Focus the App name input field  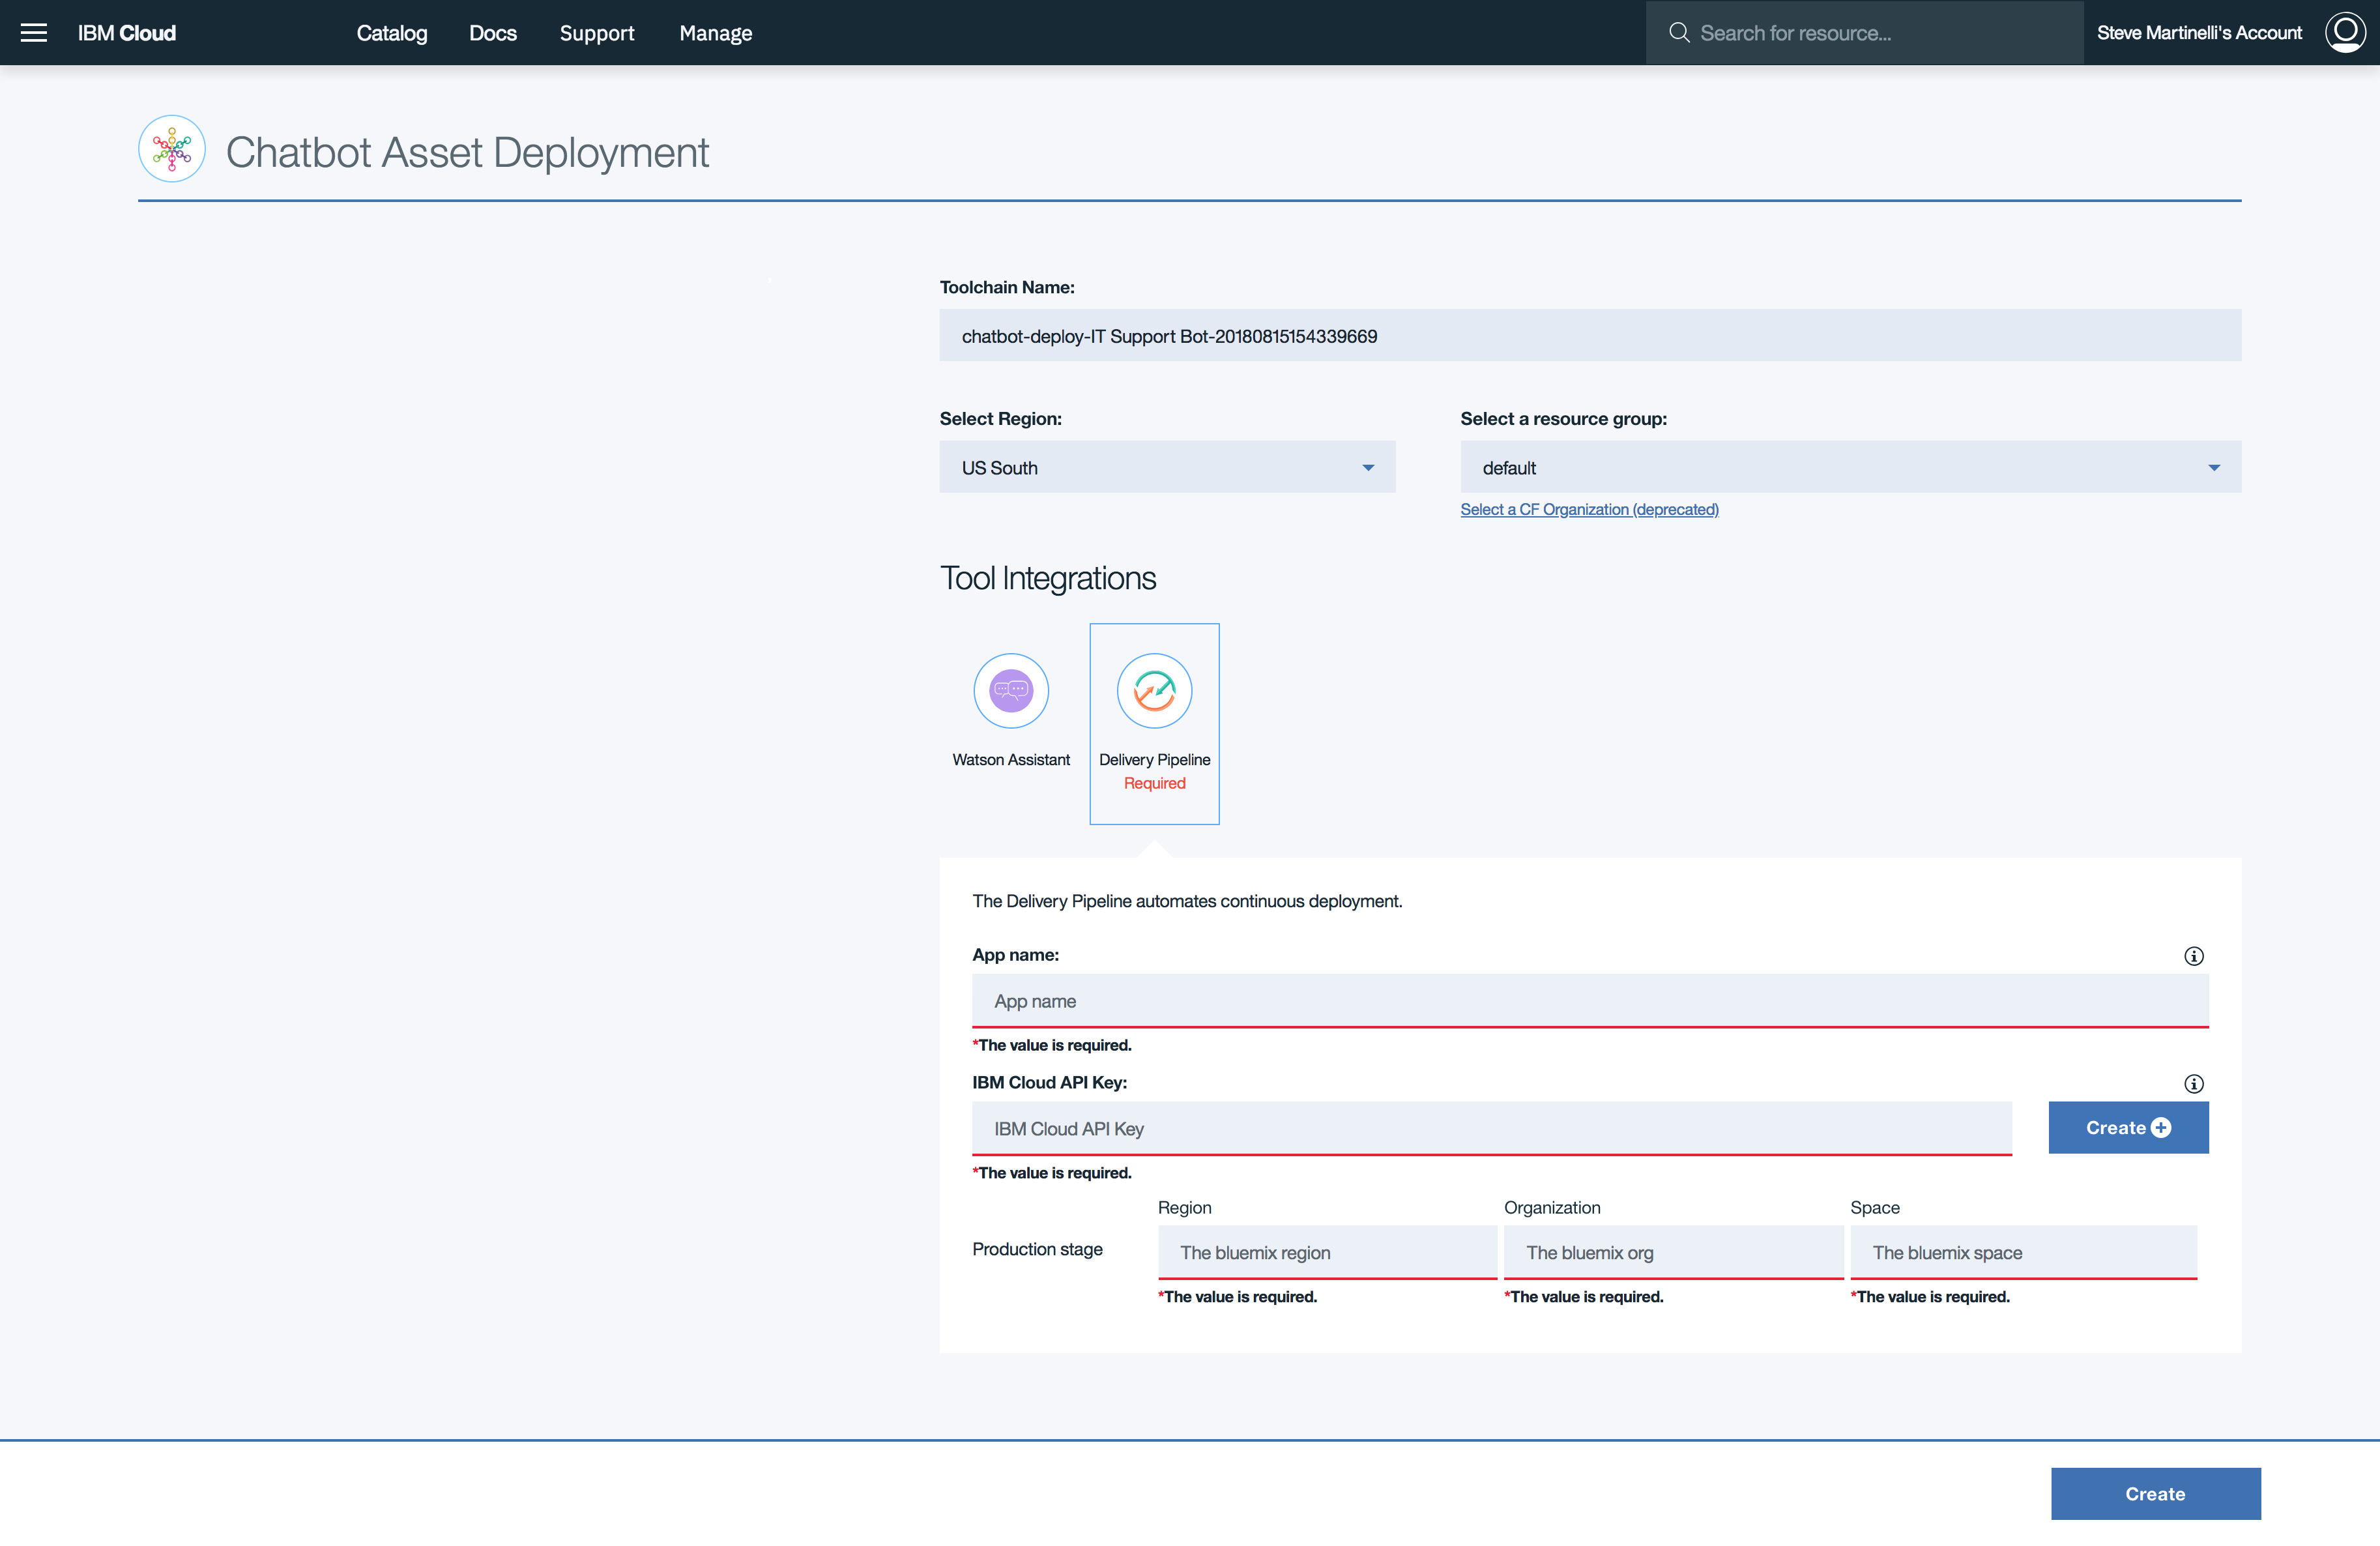point(1589,1001)
